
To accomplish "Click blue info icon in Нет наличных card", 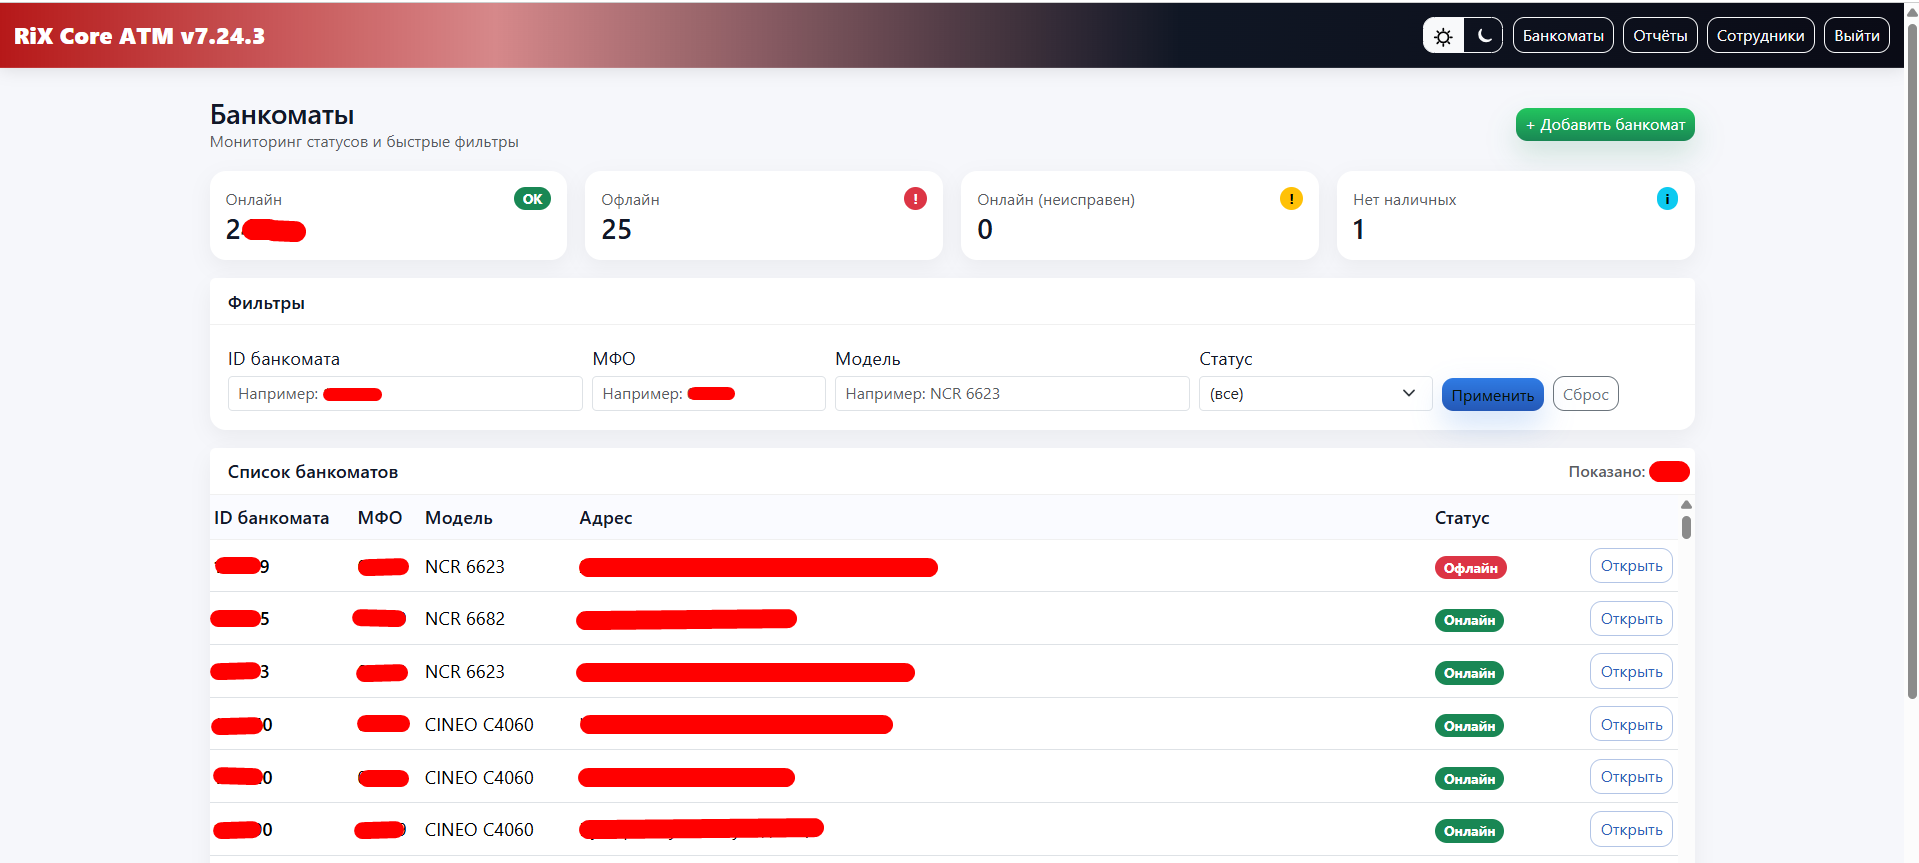I will click(1667, 199).
